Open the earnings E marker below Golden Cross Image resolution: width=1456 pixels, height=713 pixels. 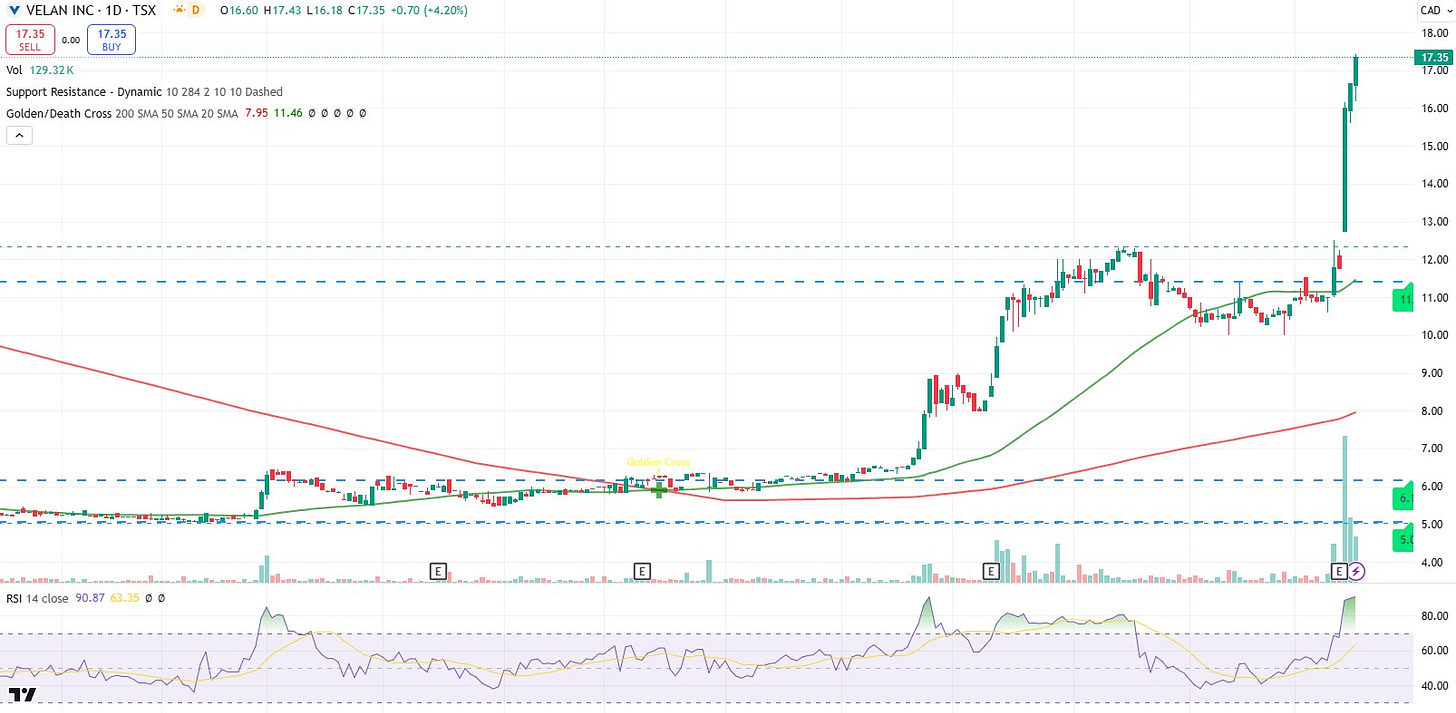click(642, 571)
